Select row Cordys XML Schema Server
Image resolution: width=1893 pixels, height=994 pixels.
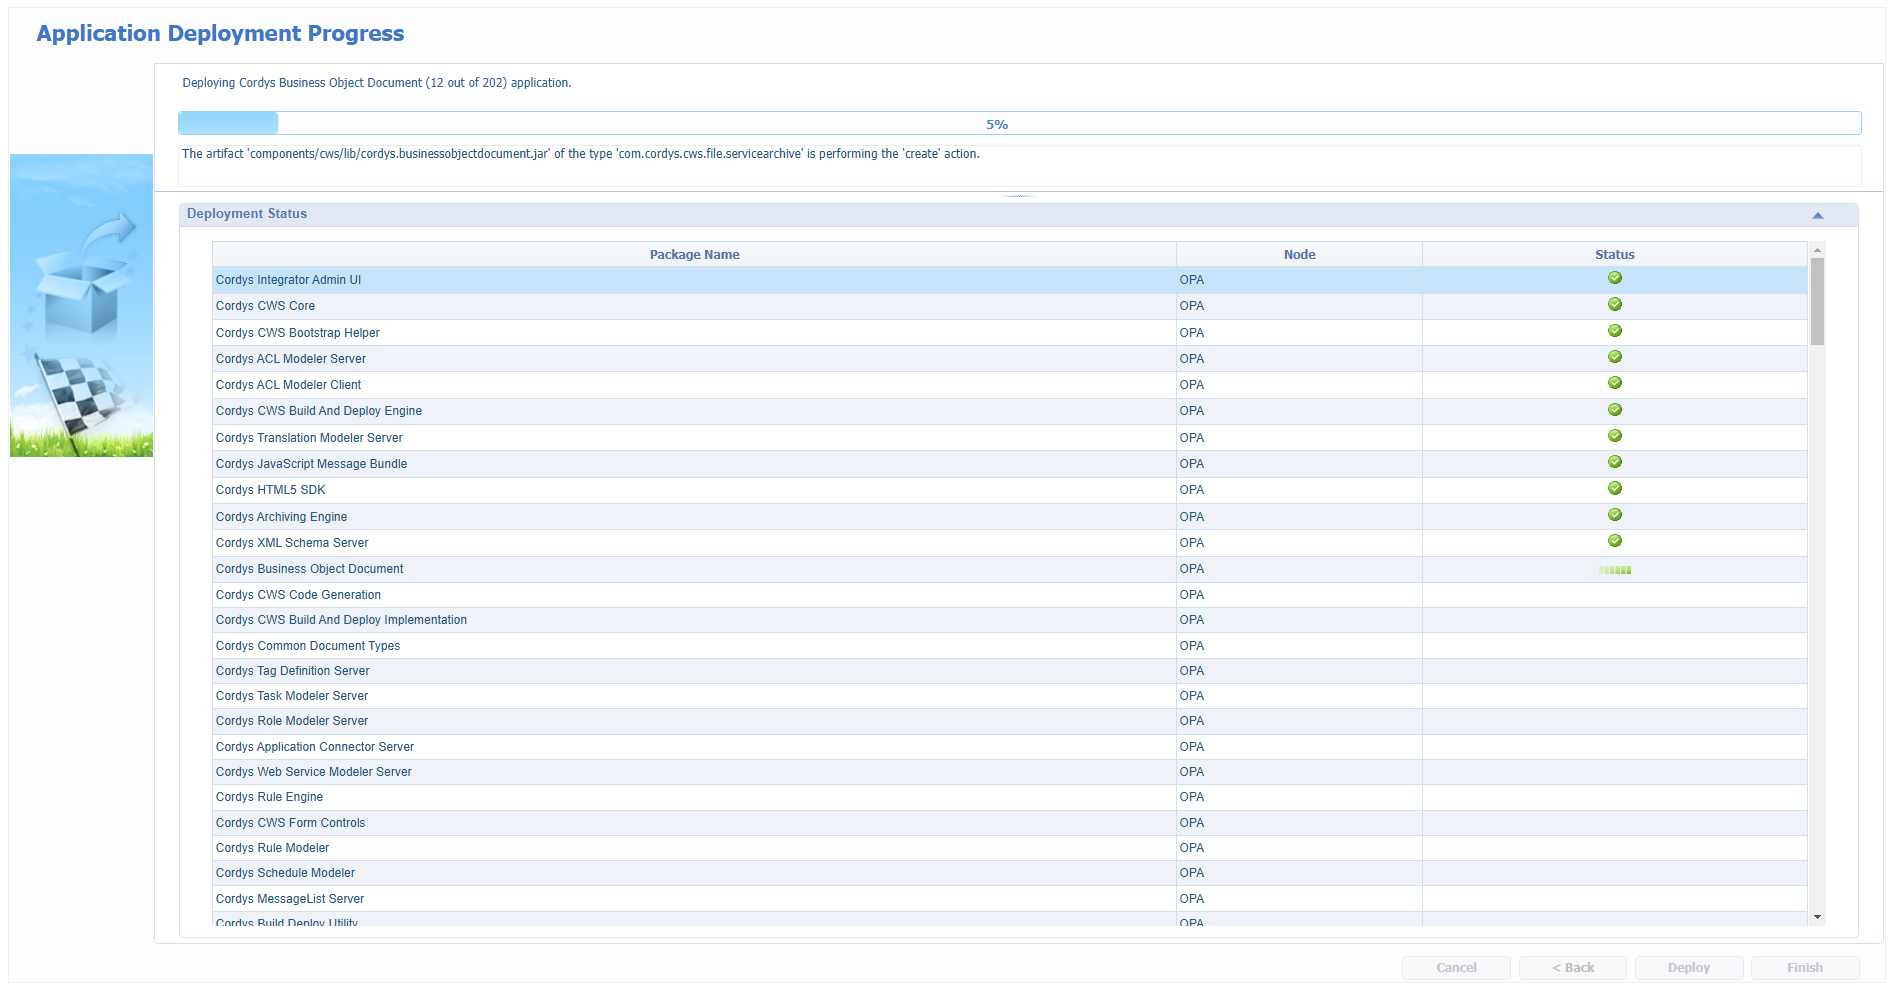pos(1010,543)
